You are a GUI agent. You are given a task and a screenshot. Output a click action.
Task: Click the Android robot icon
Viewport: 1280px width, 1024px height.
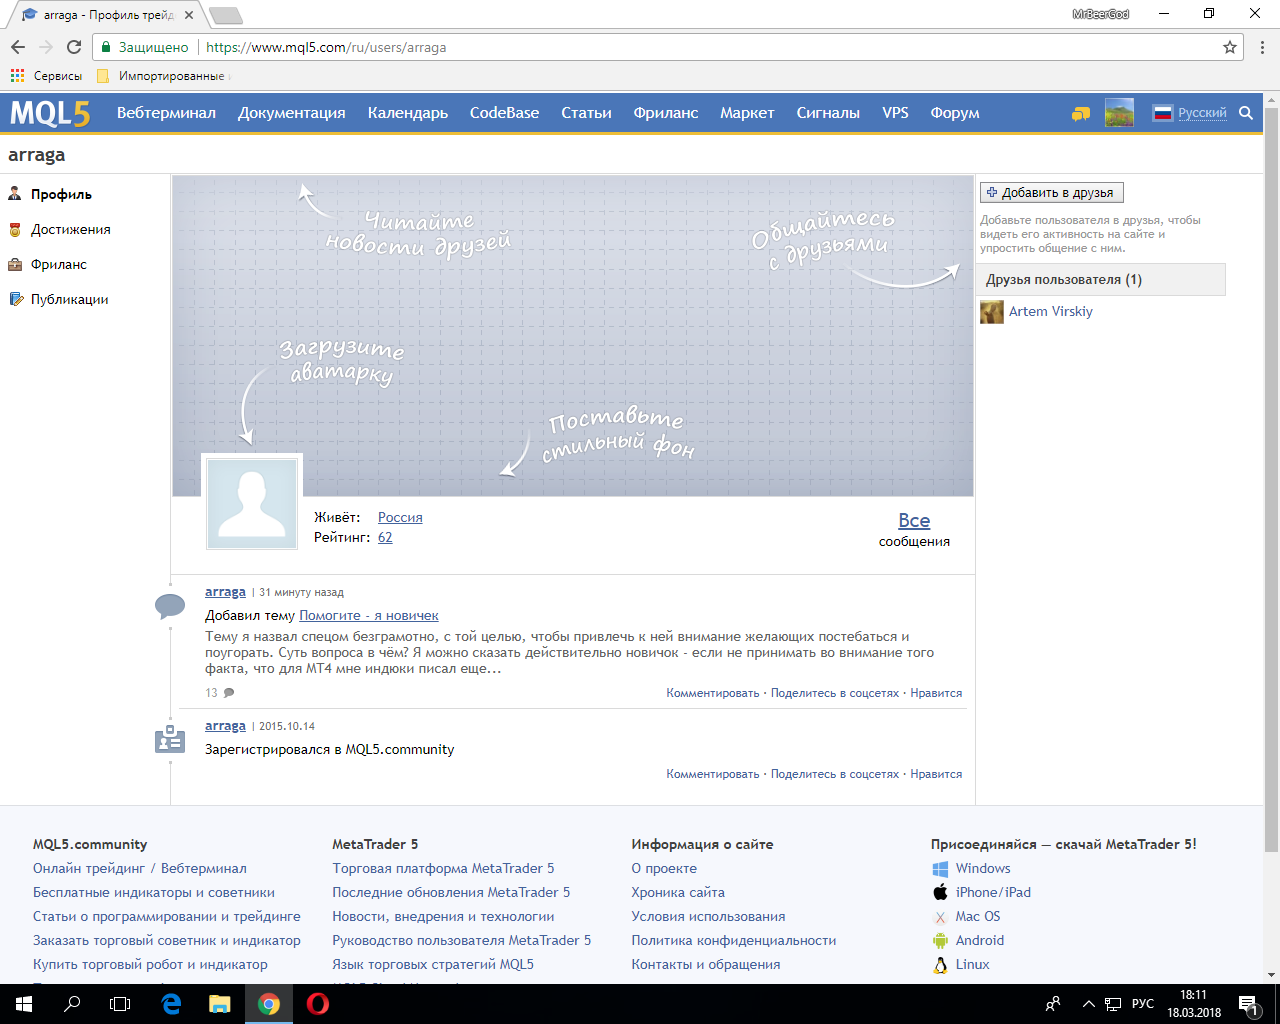940,940
